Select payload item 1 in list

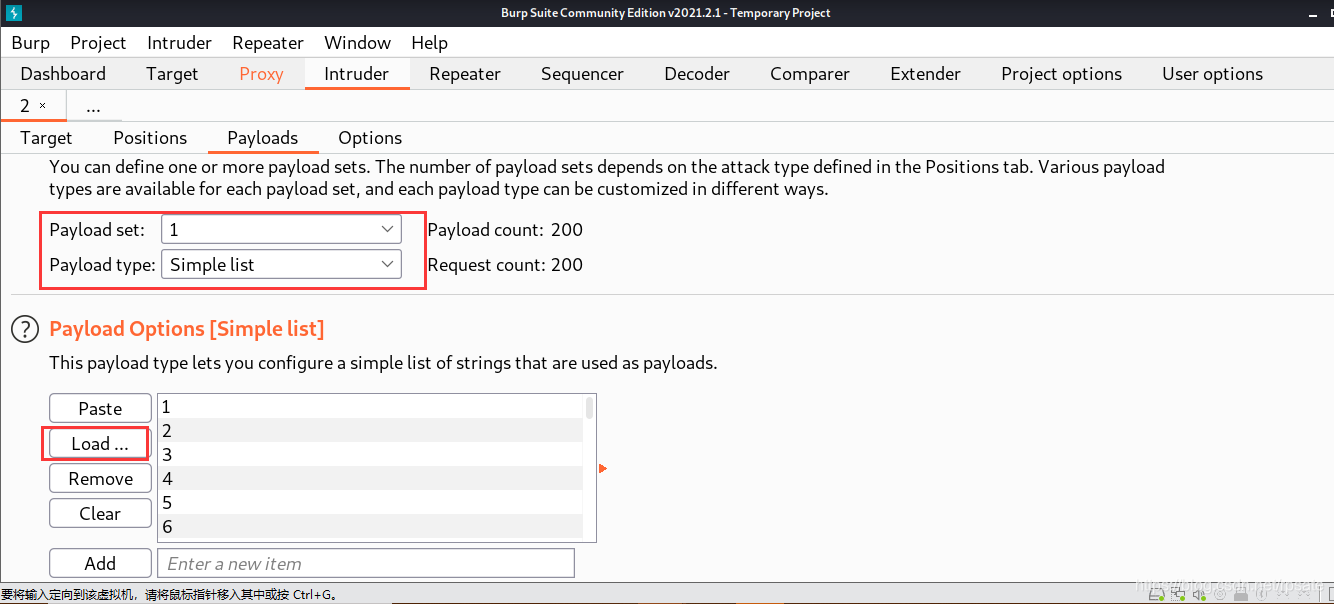[x=370, y=407]
